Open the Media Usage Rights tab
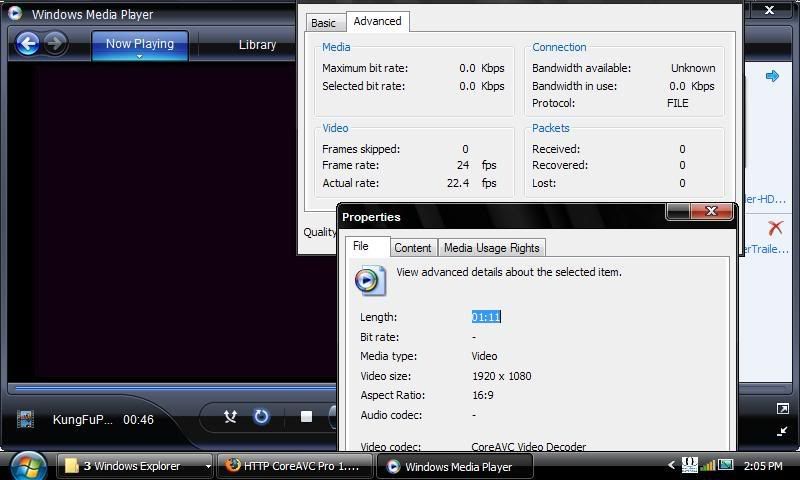The height and width of the screenshot is (480, 800). click(x=491, y=248)
